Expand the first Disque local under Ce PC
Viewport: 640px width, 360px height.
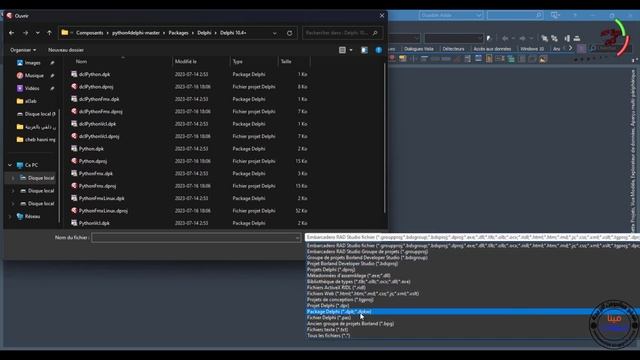point(13,178)
